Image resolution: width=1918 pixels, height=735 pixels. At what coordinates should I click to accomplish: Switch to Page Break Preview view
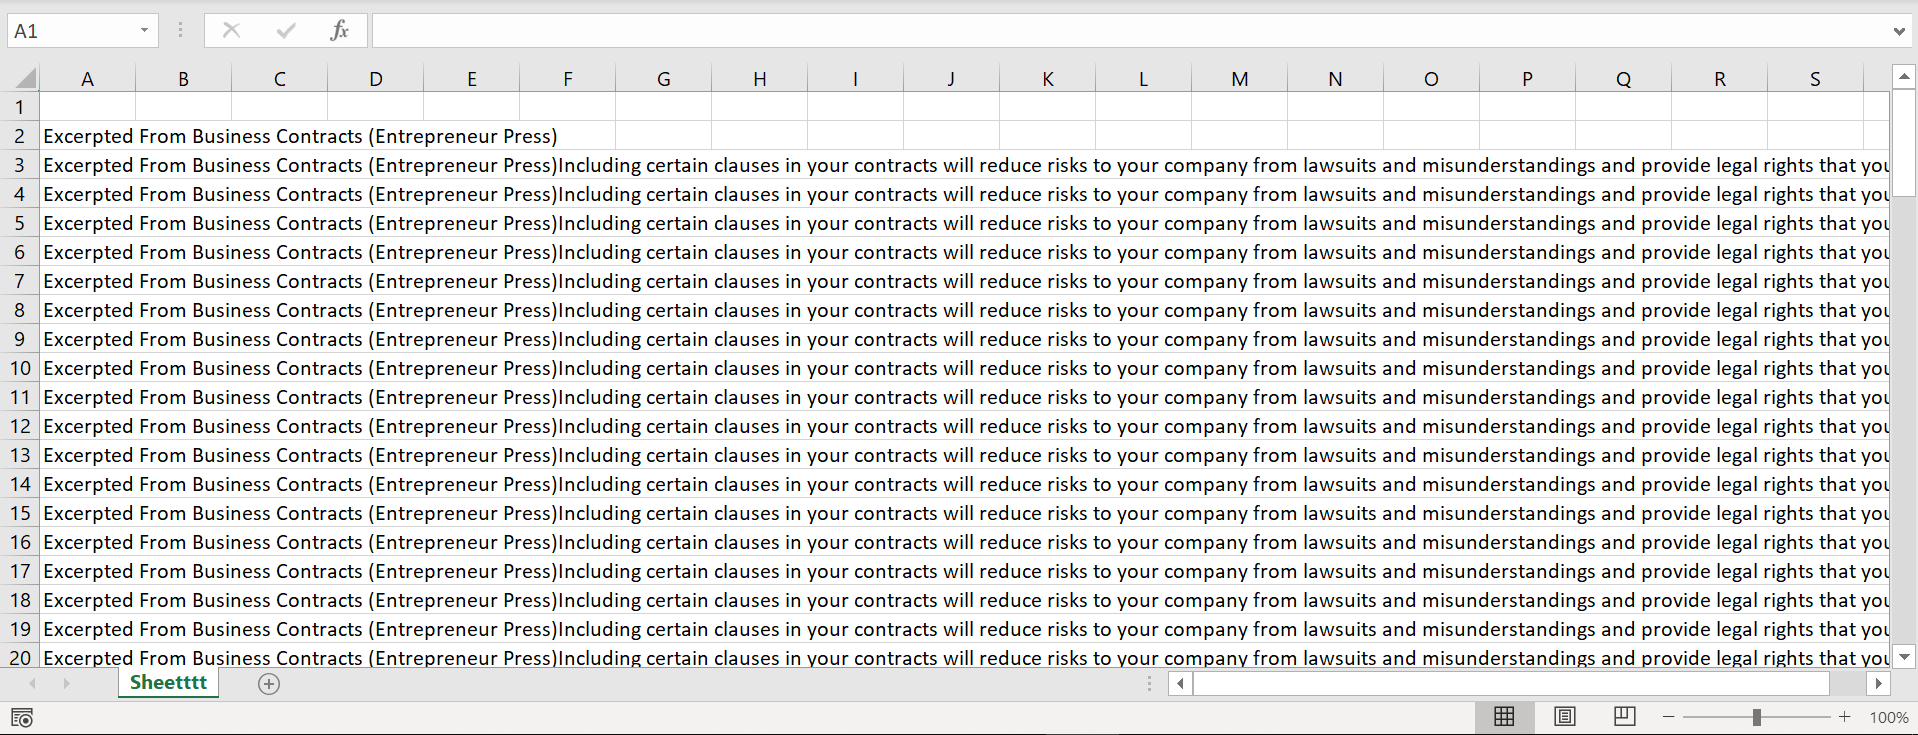1625,716
